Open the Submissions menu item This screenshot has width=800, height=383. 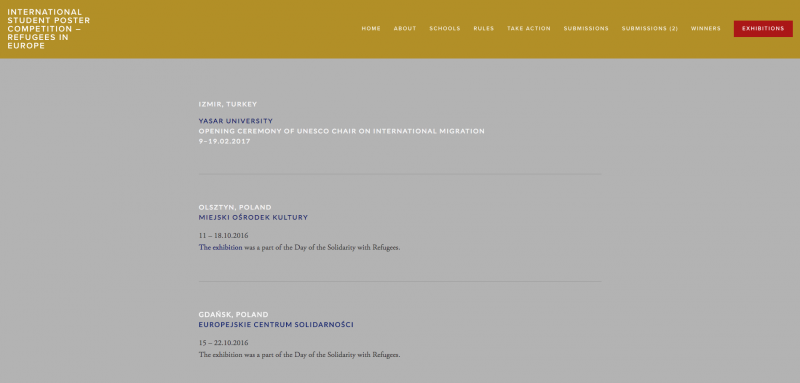[x=586, y=29]
